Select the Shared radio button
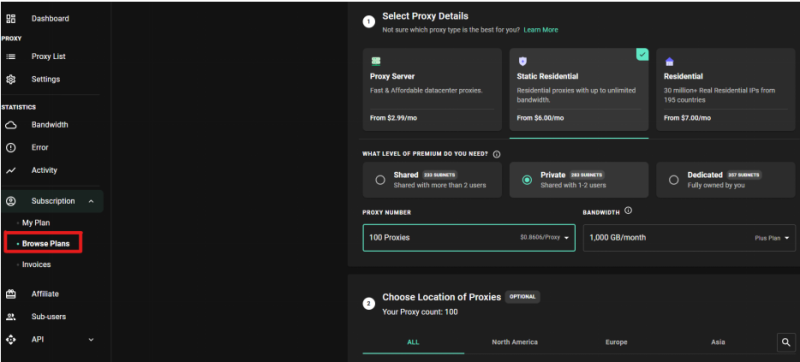 (x=380, y=180)
